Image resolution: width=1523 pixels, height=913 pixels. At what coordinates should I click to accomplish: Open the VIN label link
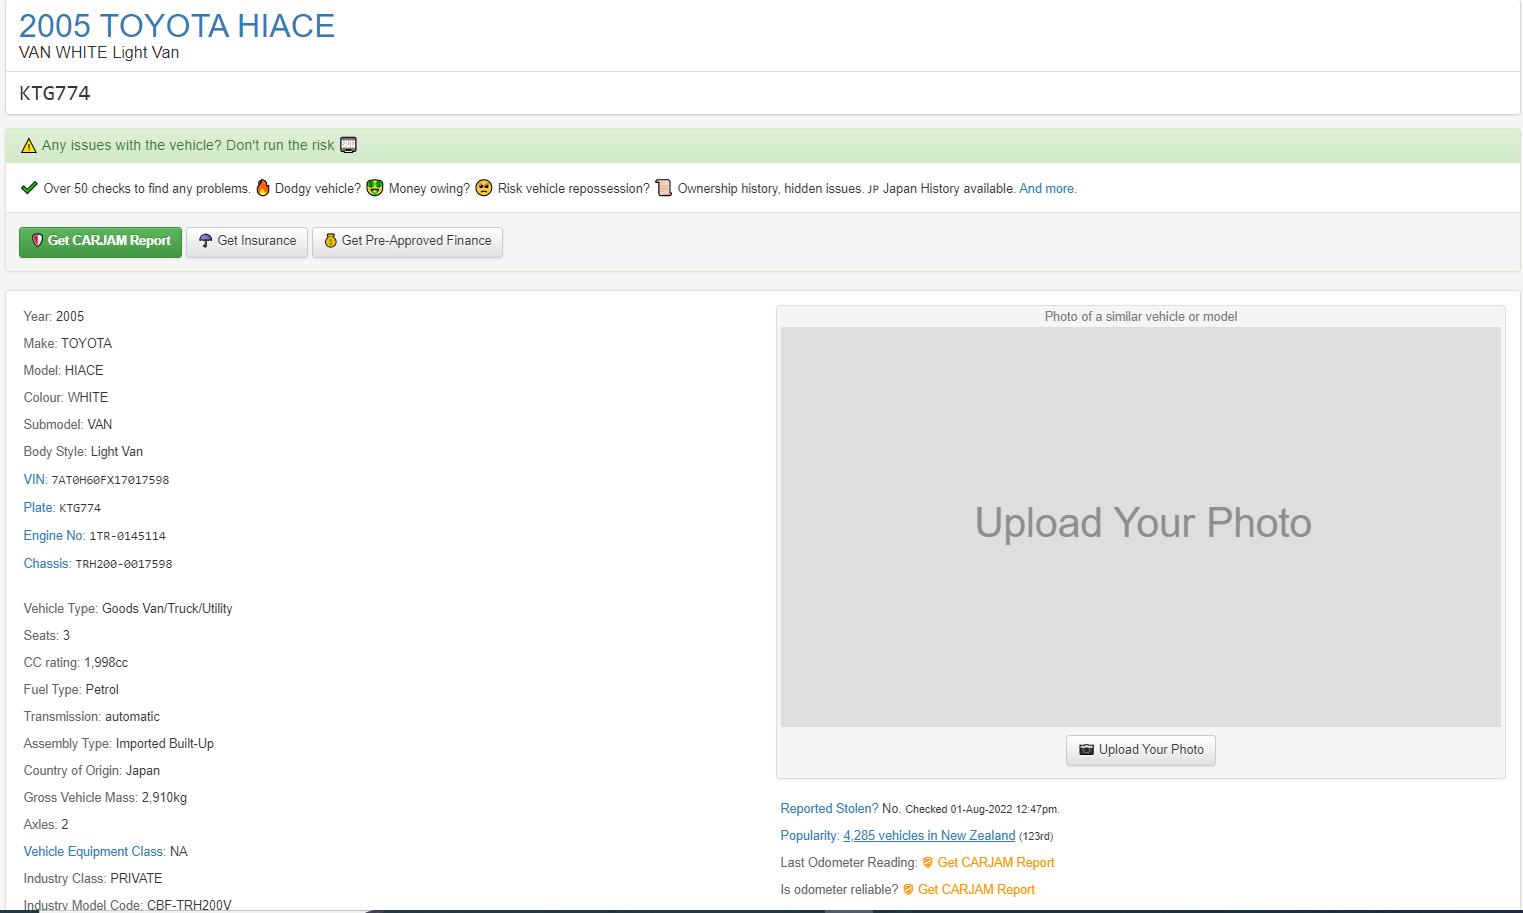click(35, 480)
